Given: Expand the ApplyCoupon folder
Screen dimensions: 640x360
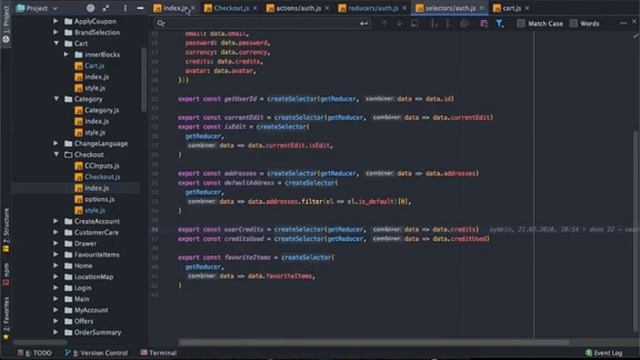Looking at the screenshot, I should pos(56,21).
